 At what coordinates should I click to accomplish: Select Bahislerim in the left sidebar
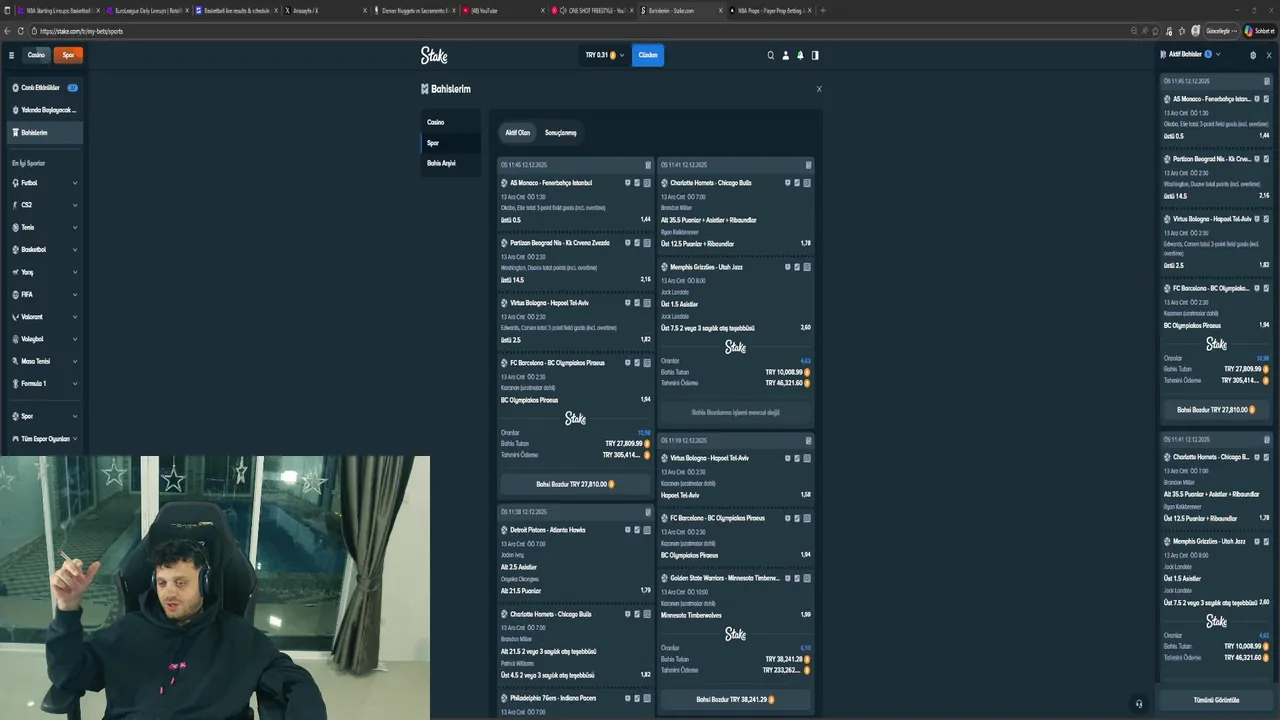click(x=44, y=132)
